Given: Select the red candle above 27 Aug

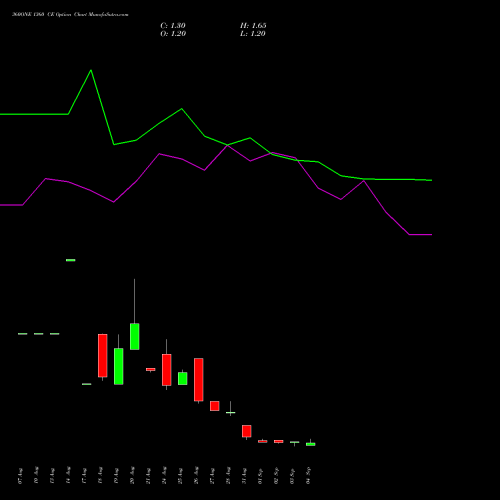Looking at the screenshot, I should (215, 406).
